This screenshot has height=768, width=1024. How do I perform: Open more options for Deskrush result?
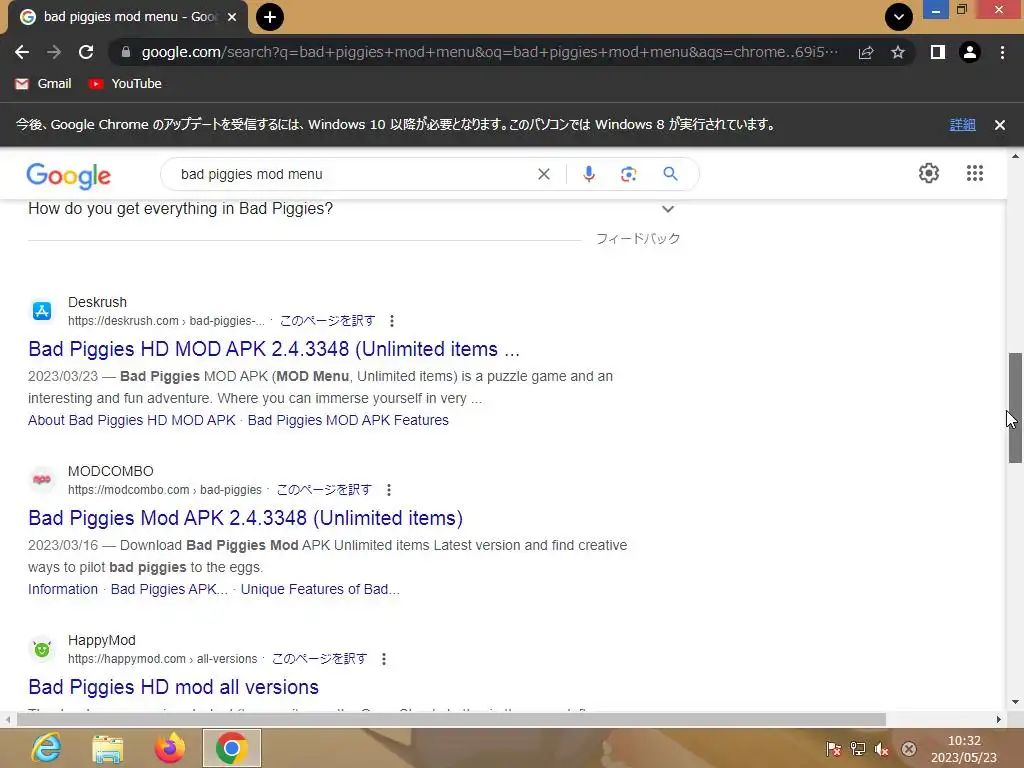pos(392,321)
